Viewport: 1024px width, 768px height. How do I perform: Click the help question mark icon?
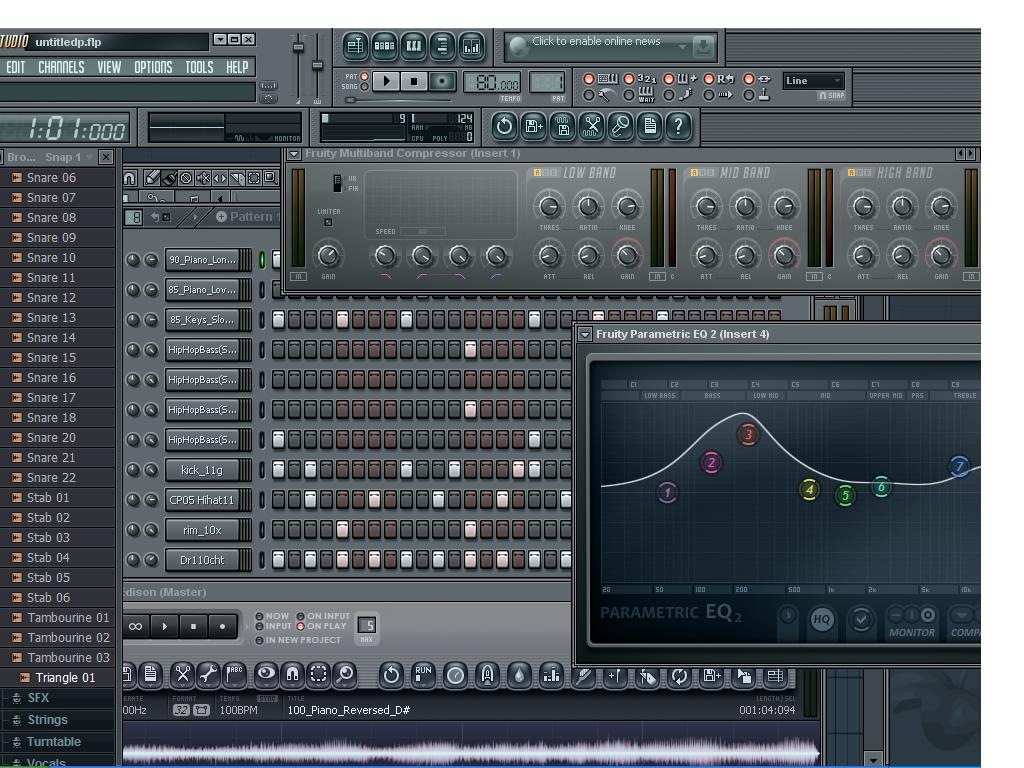[678, 126]
